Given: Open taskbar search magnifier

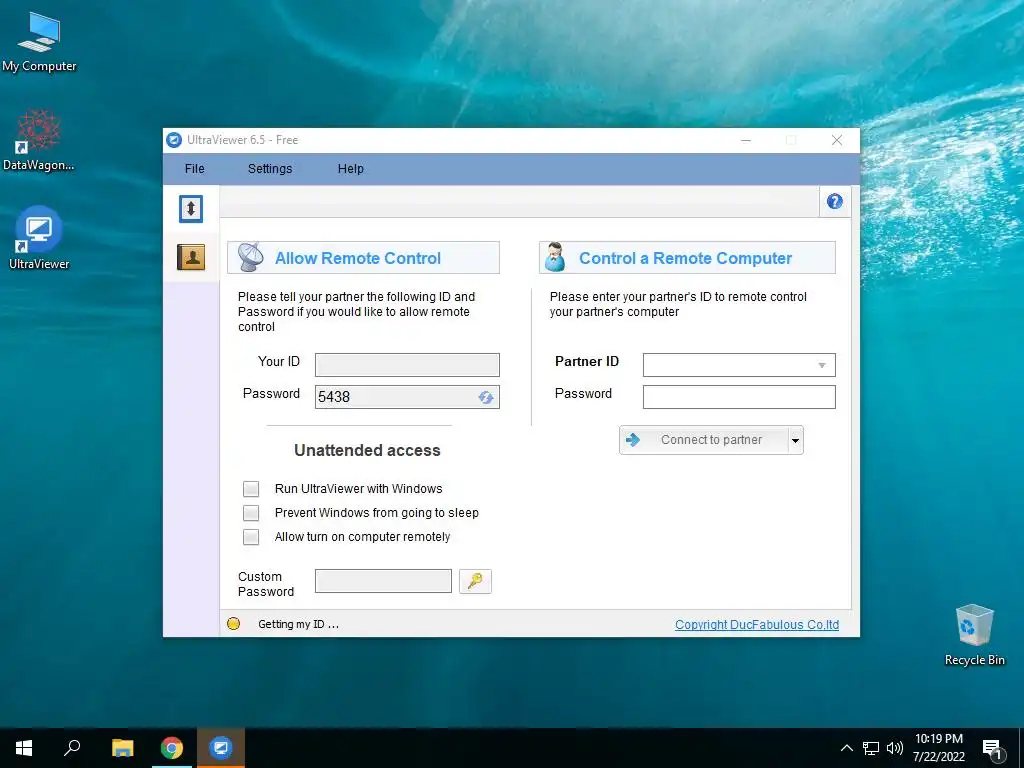Looking at the screenshot, I should tap(72, 748).
